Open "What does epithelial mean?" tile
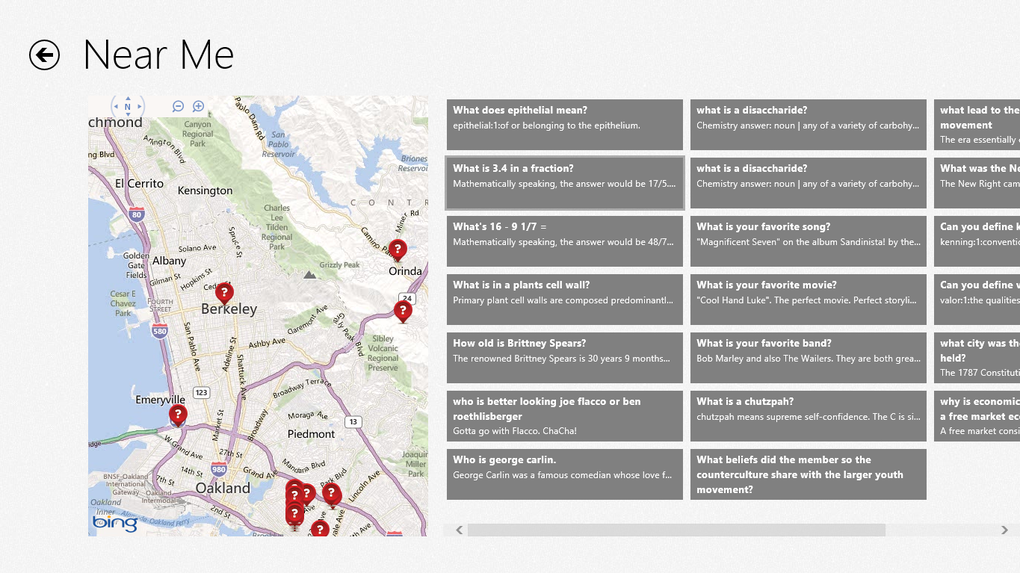This screenshot has height=573, width=1020. [565, 125]
